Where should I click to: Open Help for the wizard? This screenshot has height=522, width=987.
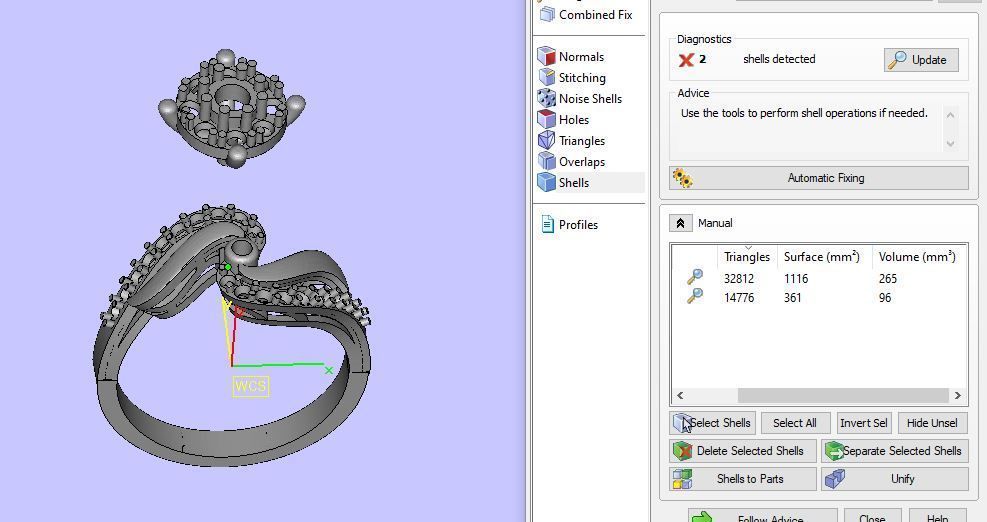[937, 516]
